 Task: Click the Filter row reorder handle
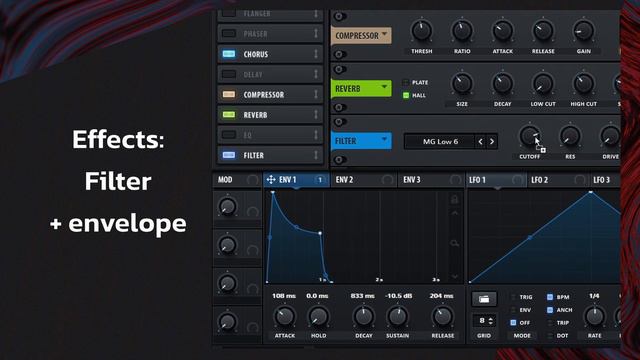pos(316,155)
